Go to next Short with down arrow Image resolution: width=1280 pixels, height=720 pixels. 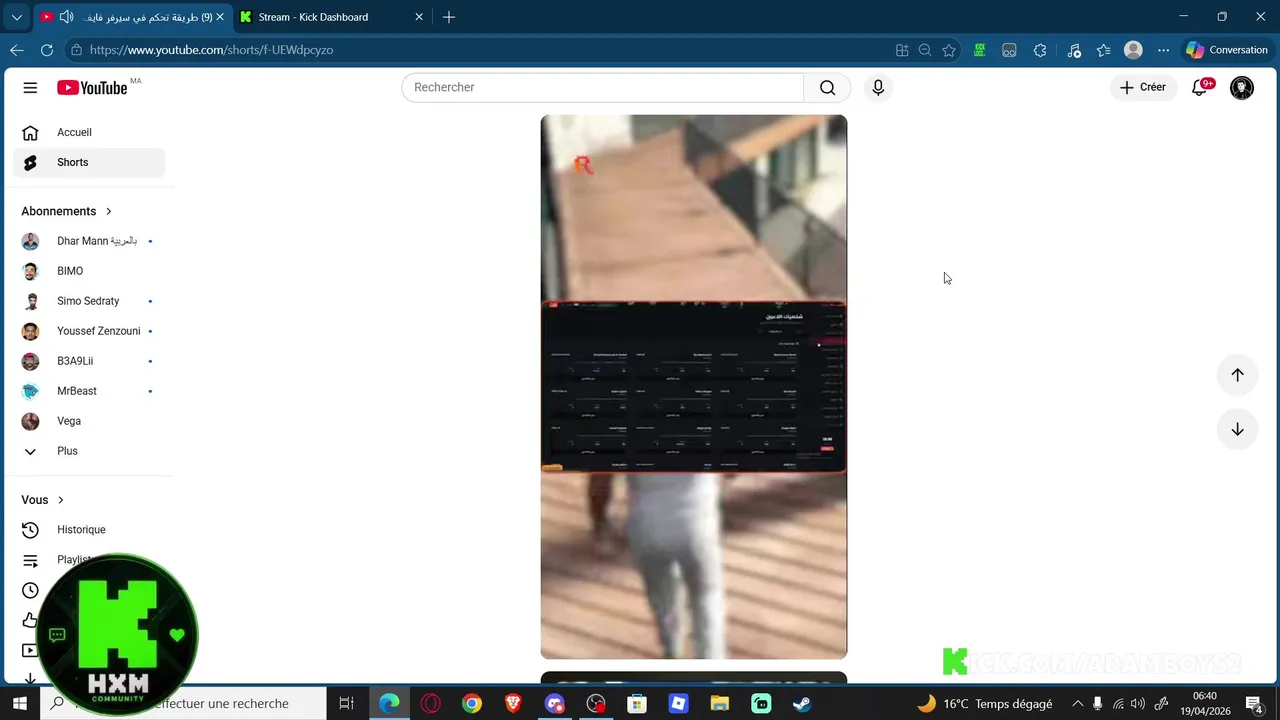tap(1237, 429)
